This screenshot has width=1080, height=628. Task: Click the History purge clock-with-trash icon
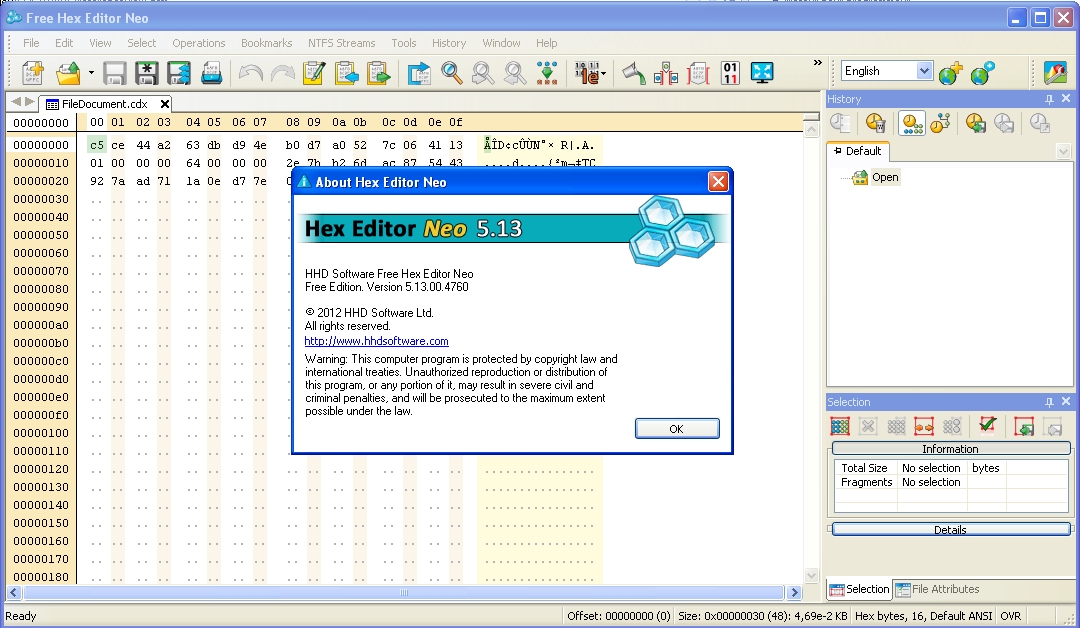(875, 123)
